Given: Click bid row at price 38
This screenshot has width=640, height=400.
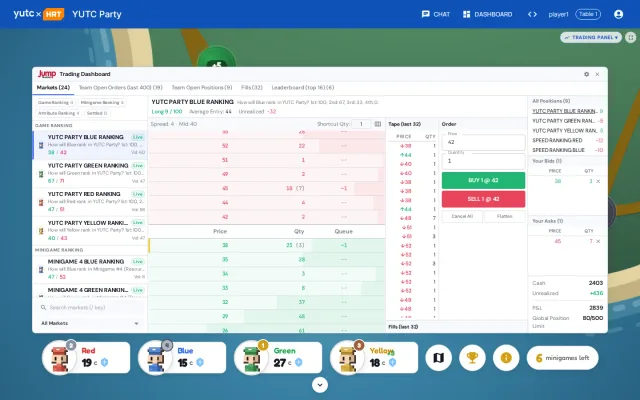Looking at the screenshot, I should [x=267, y=245].
